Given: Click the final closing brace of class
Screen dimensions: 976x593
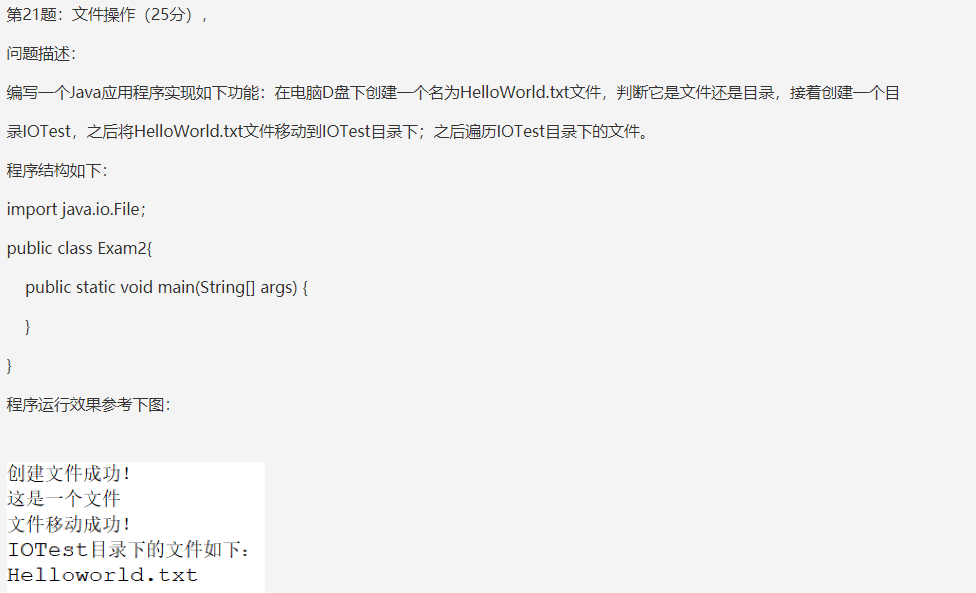Looking at the screenshot, I should (x=9, y=366).
